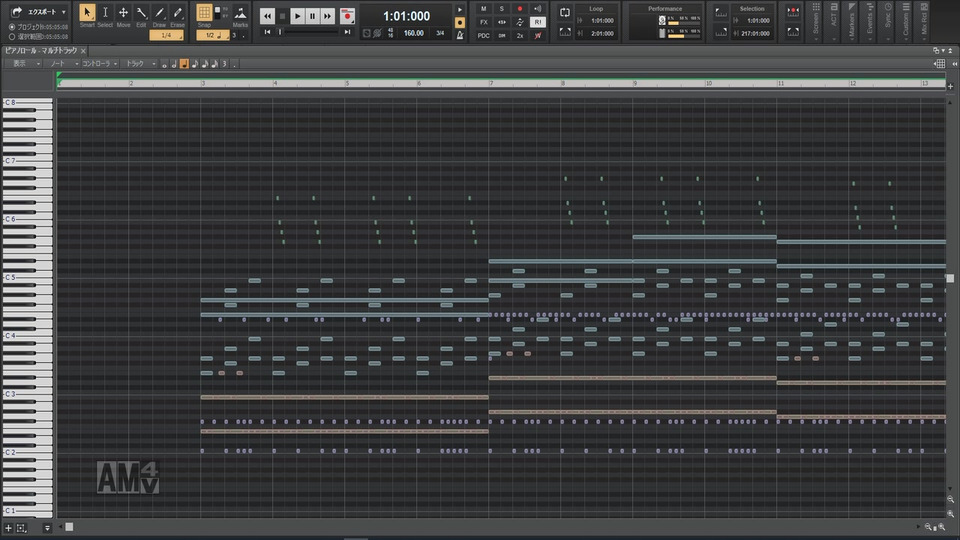Click the Fast Forward button
The height and width of the screenshot is (540, 960).
click(x=328, y=16)
